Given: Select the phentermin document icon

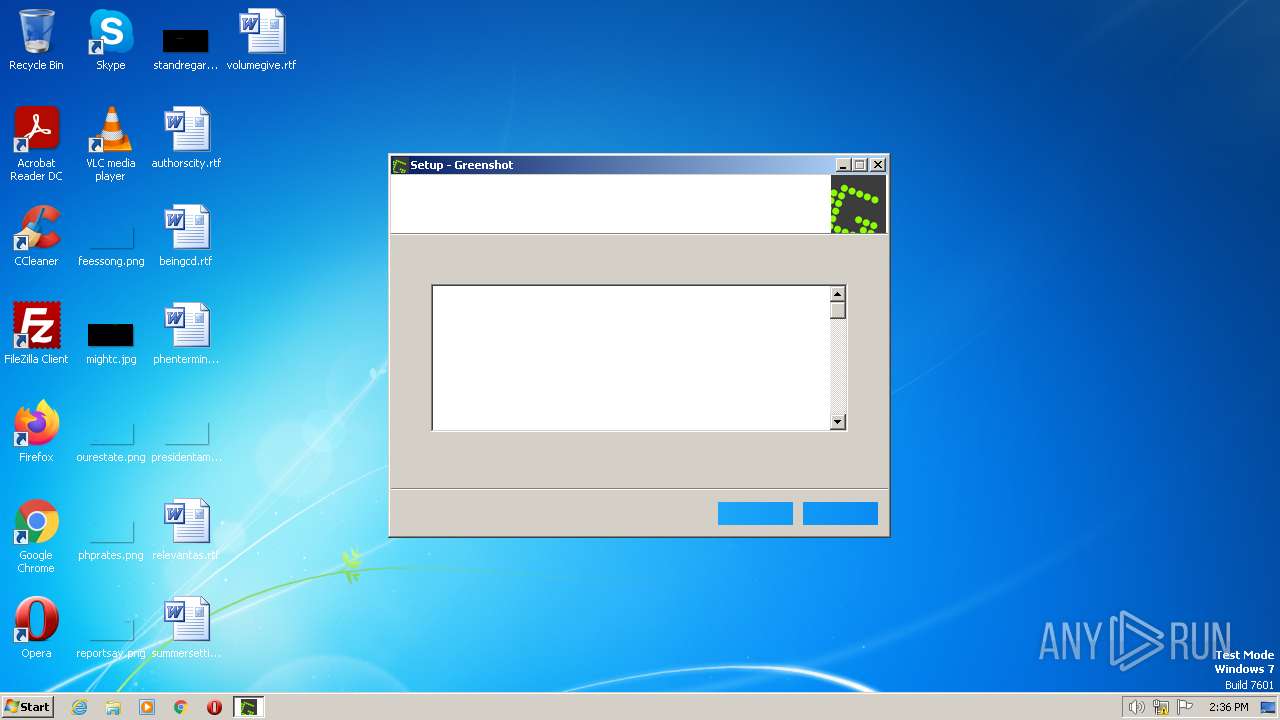Looking at the screenshot, I should (x=186, y=334).
